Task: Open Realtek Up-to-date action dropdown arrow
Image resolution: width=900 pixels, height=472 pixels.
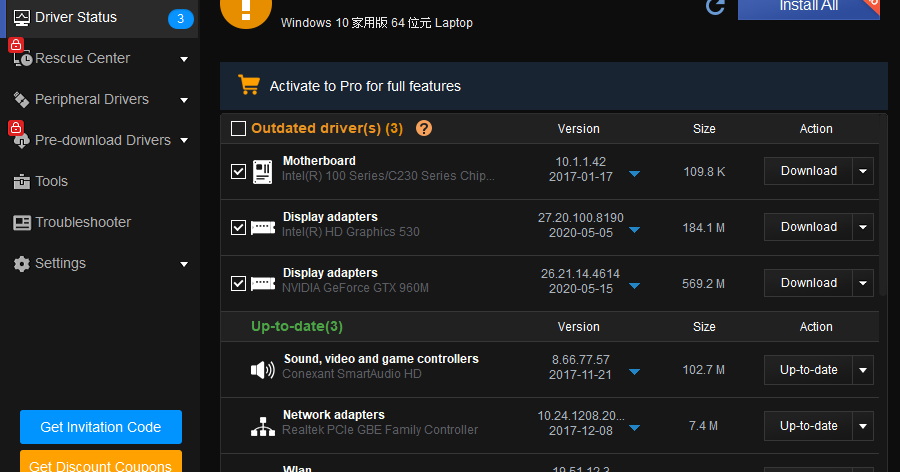Action: 863,426
